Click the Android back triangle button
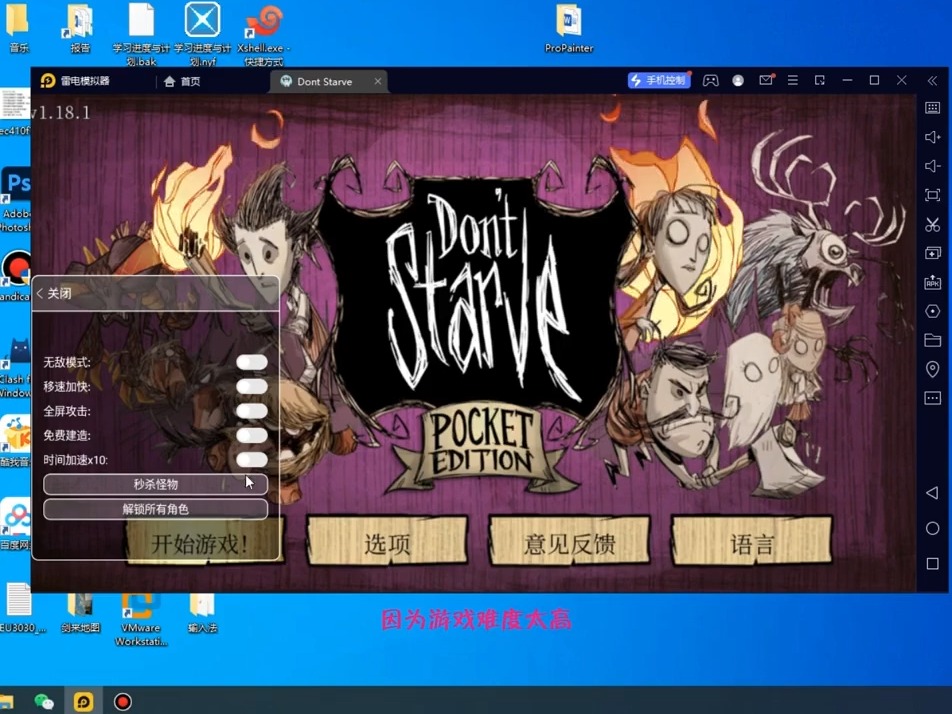This screenshot has width=952, height=714. point(933,492)
